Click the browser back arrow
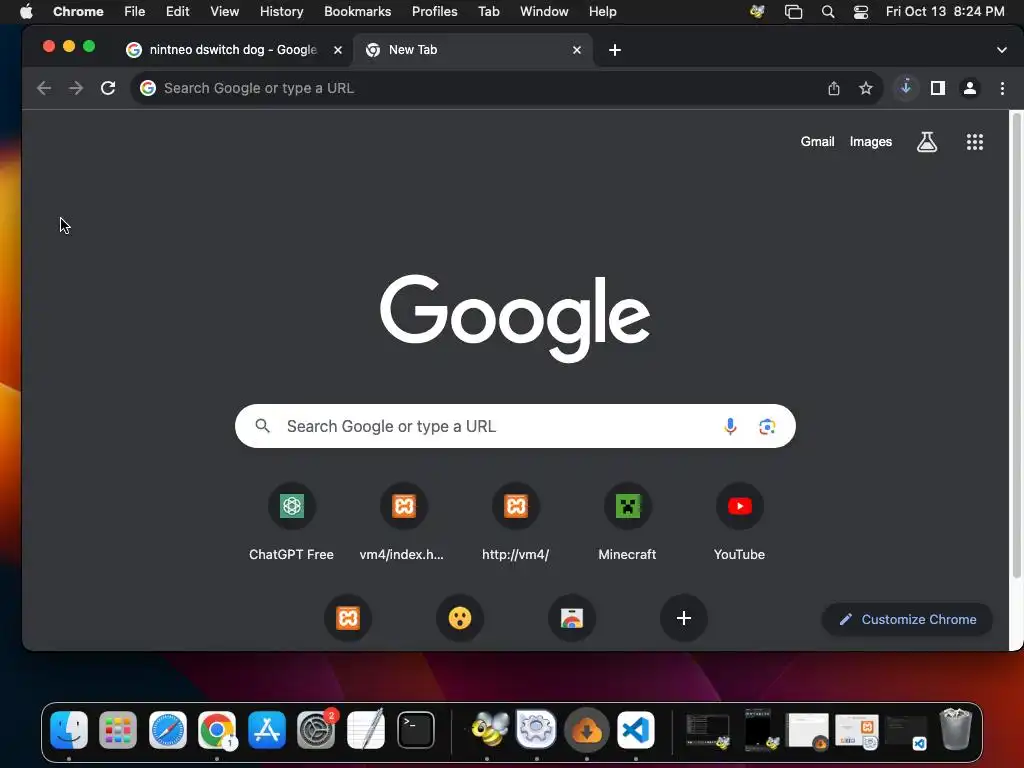This screenshot has width=1024, height=768. click(44, 88)
